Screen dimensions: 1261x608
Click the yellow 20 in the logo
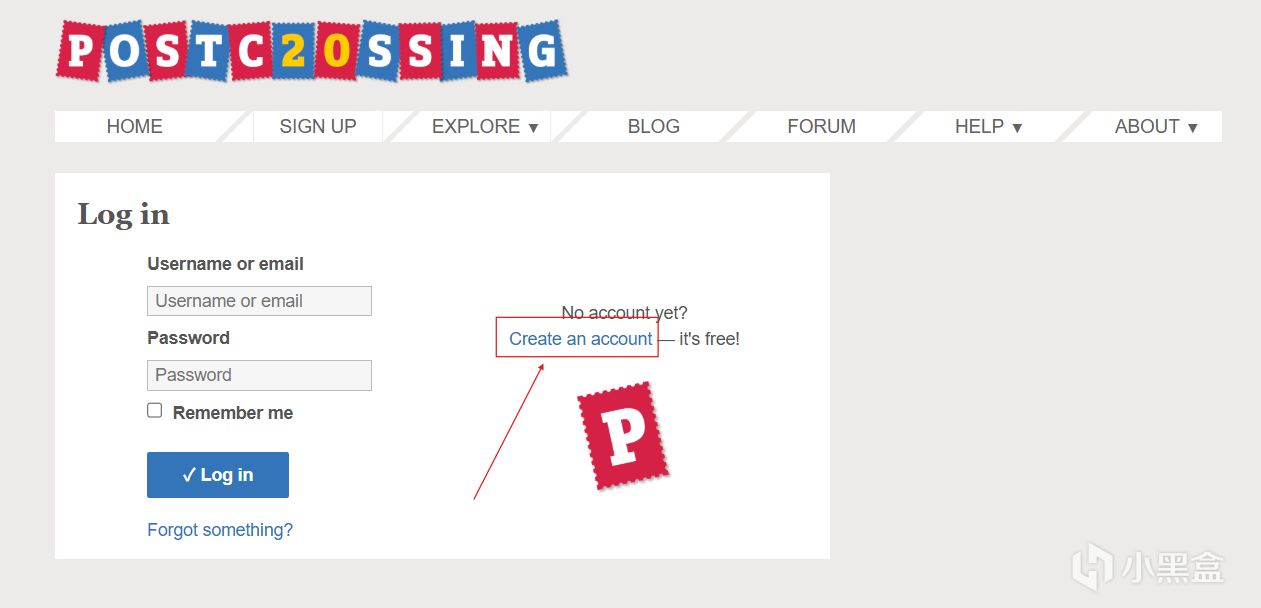(x=314, y=51)
